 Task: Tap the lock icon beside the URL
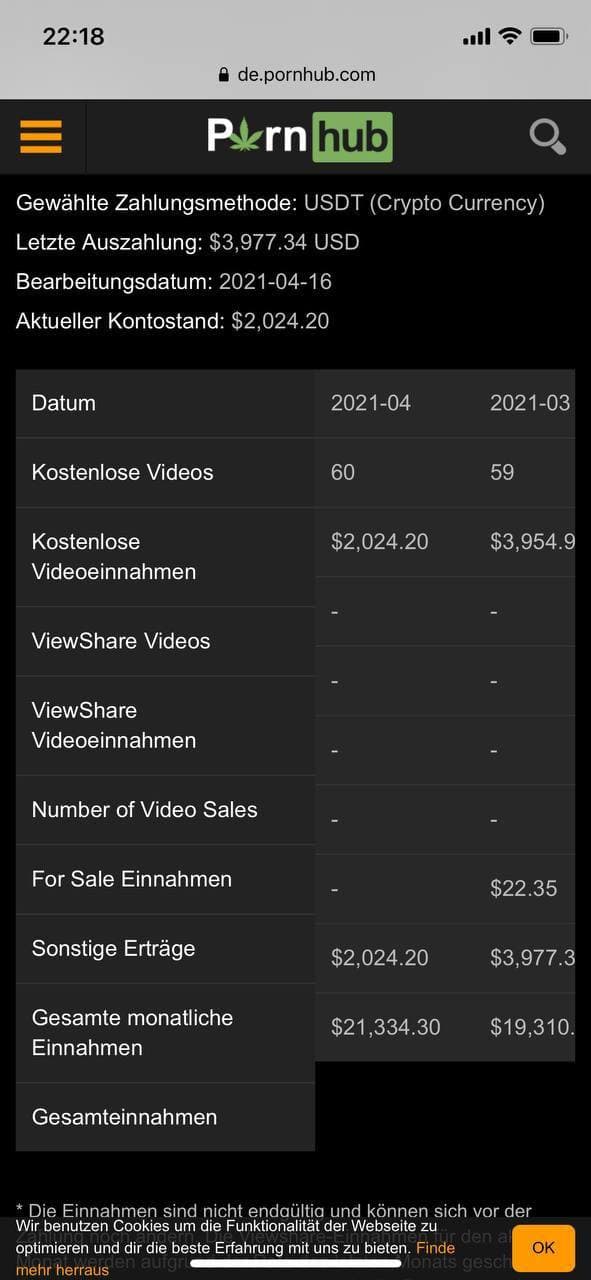[x=224, y=75]
